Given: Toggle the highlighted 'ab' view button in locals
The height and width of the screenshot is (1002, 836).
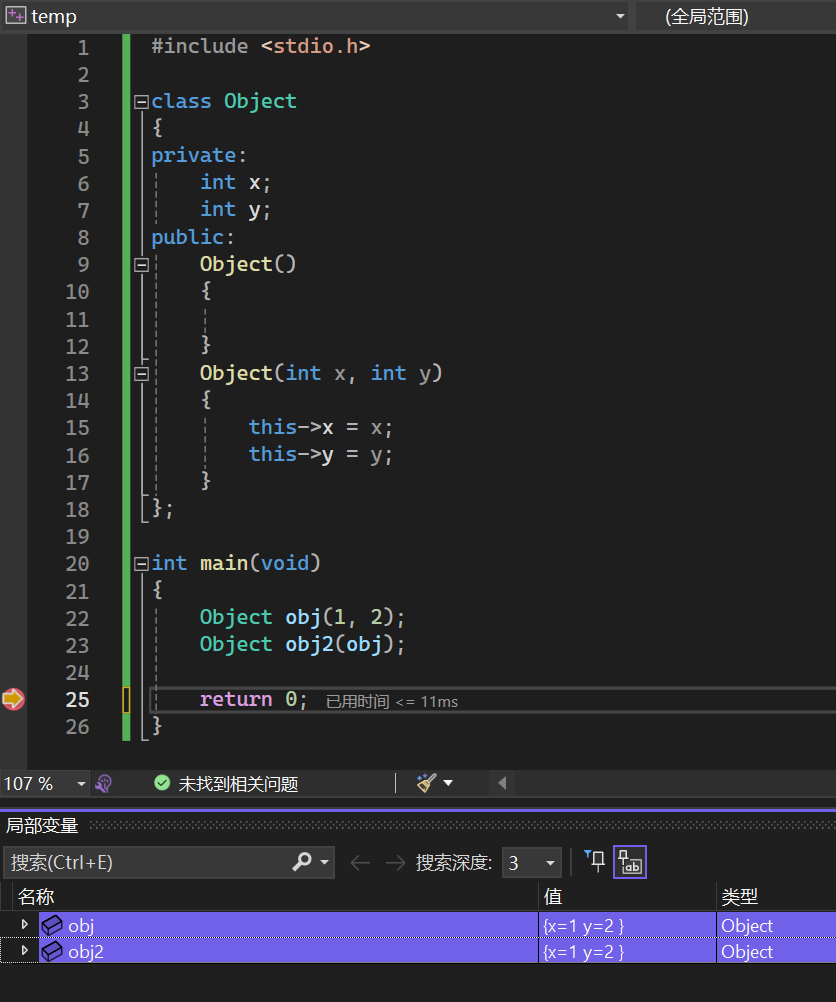Looking at the screenshot, I should 630,862.
